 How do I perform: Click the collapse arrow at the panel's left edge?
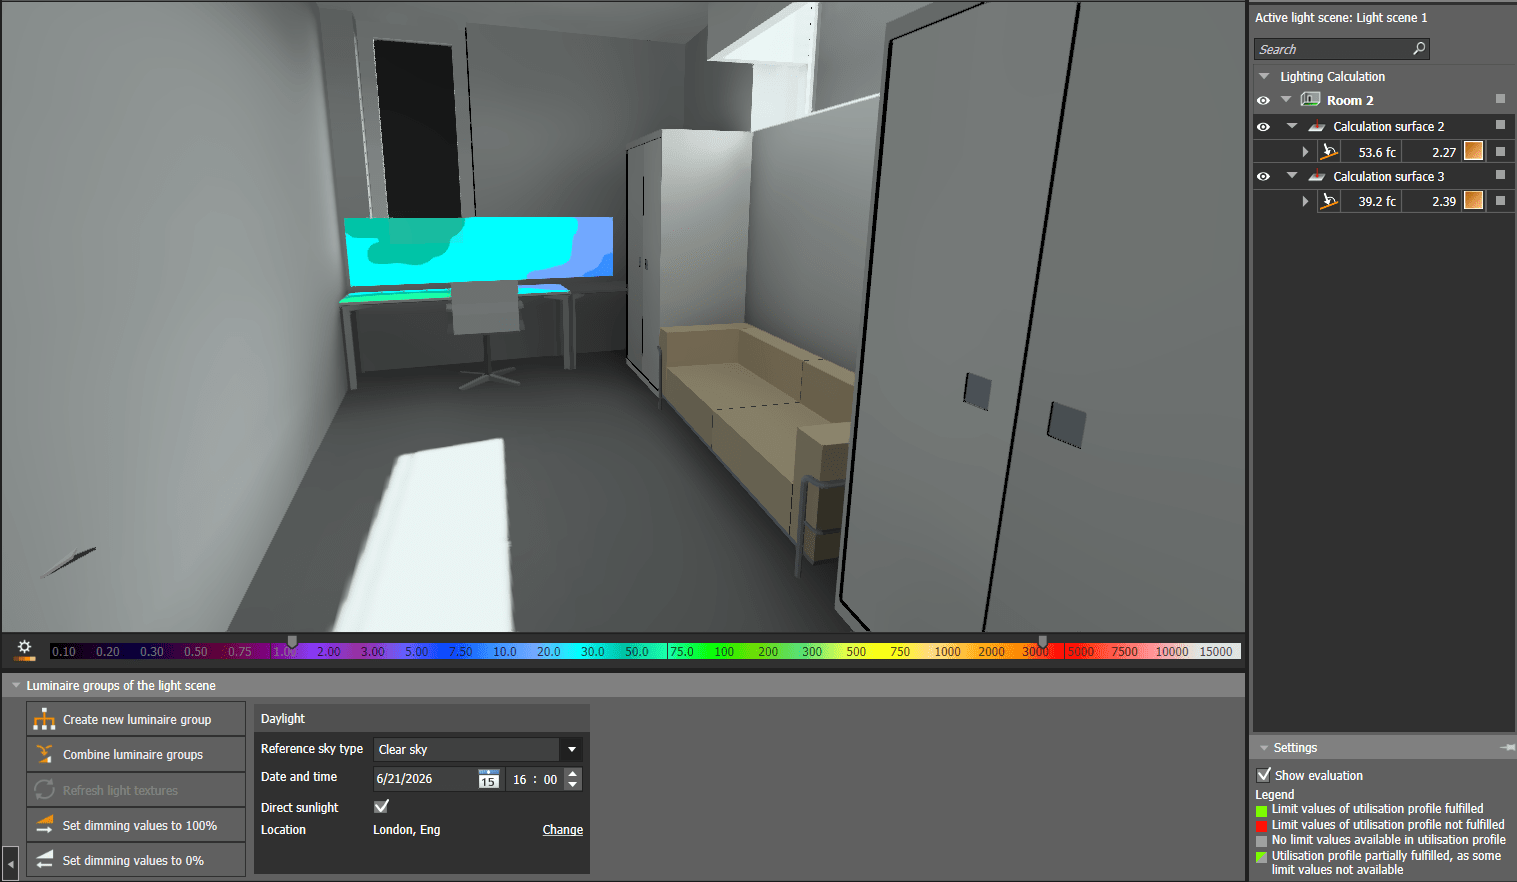pyautogui.click(x=11, y=863)
